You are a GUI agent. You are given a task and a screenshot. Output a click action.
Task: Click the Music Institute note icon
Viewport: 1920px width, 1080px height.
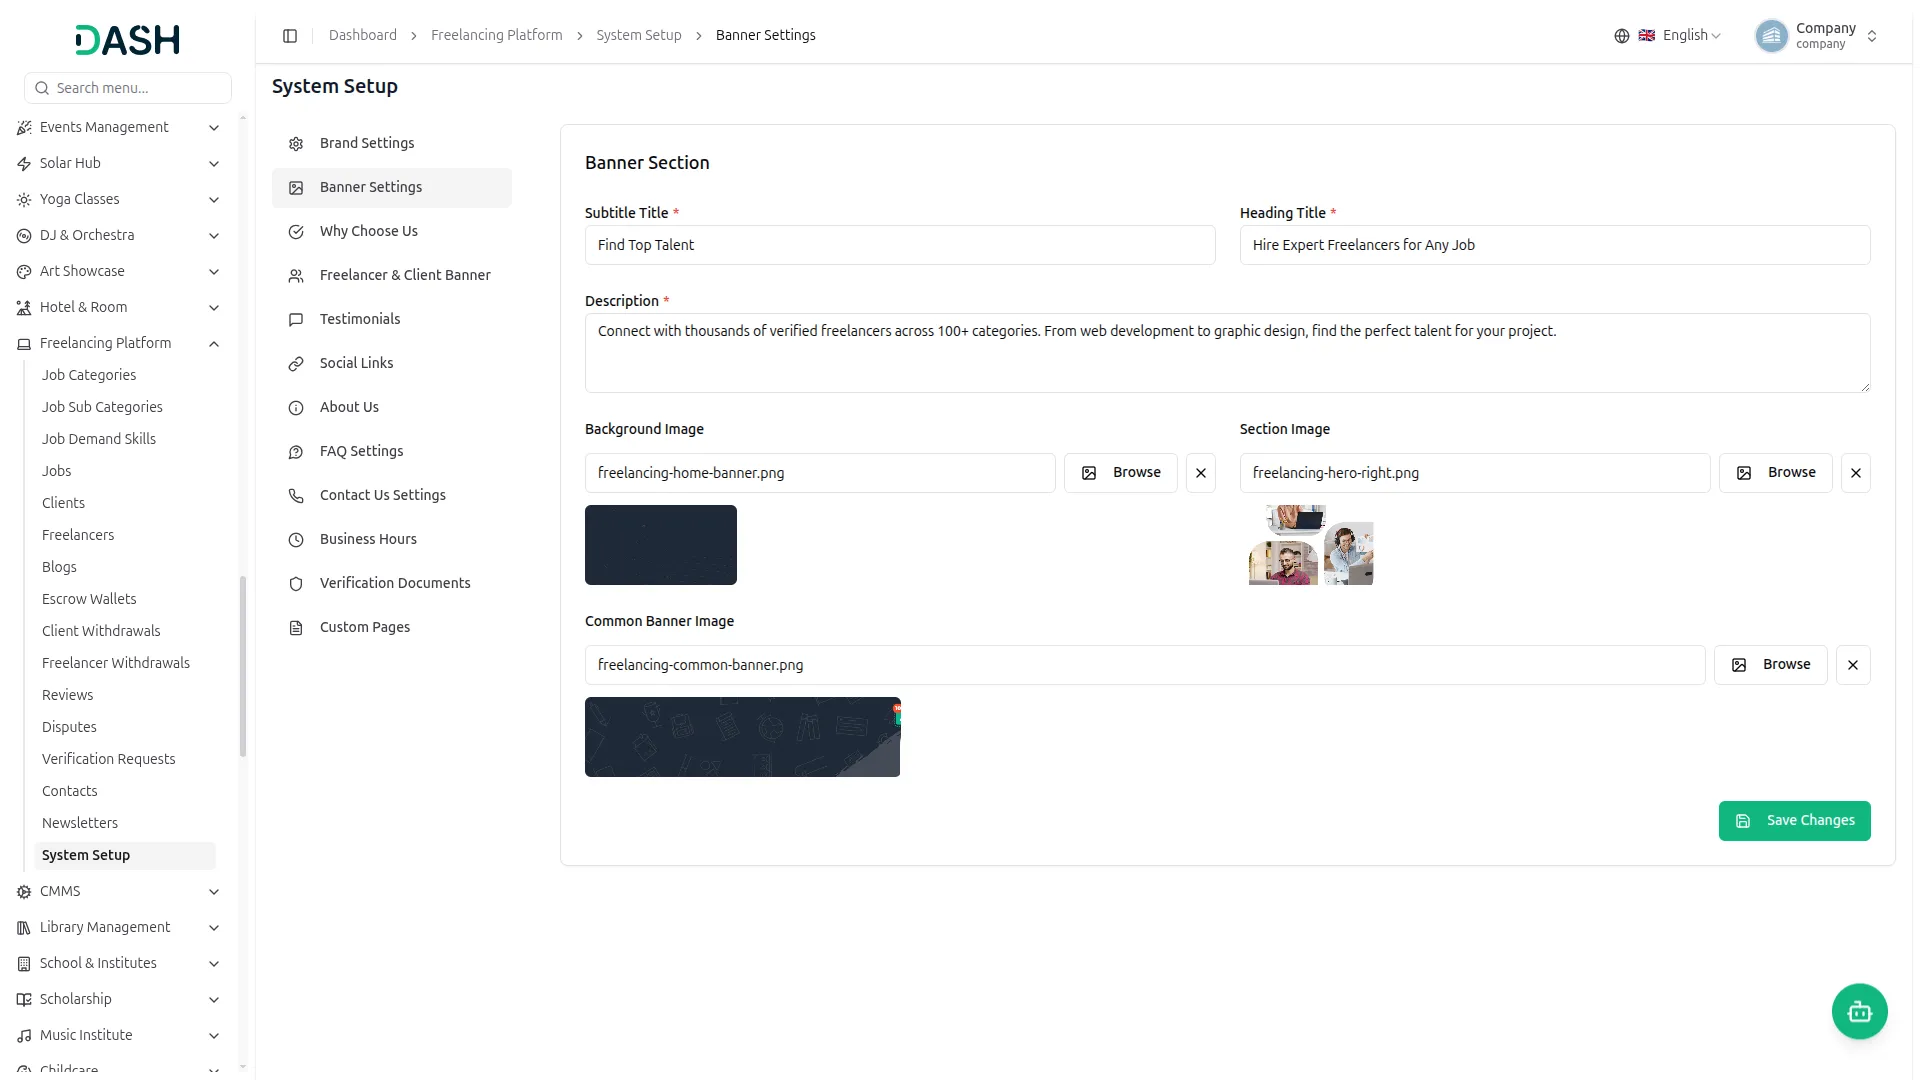(24, 1036)
